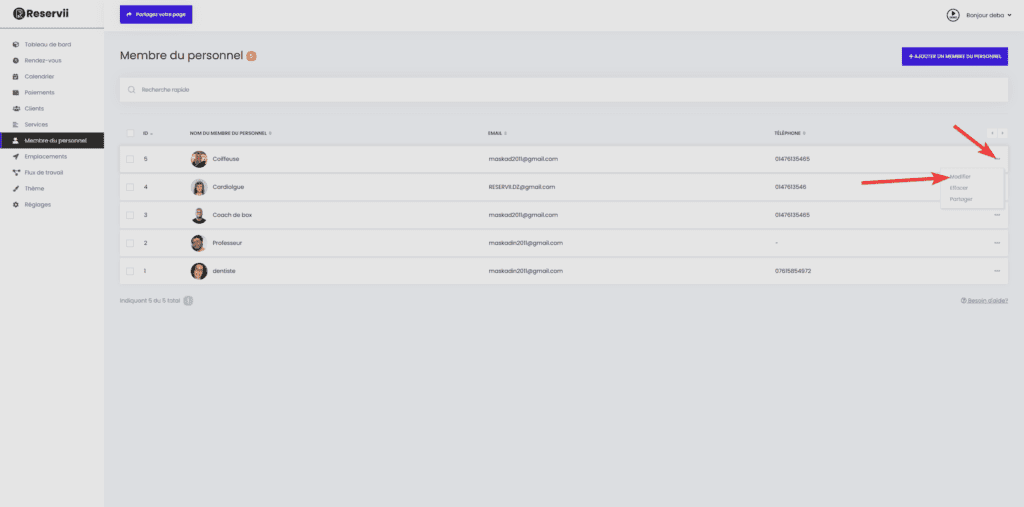Choose Modifier in the context menu
The image size is (1024, 507).
(x=960, y=177)
